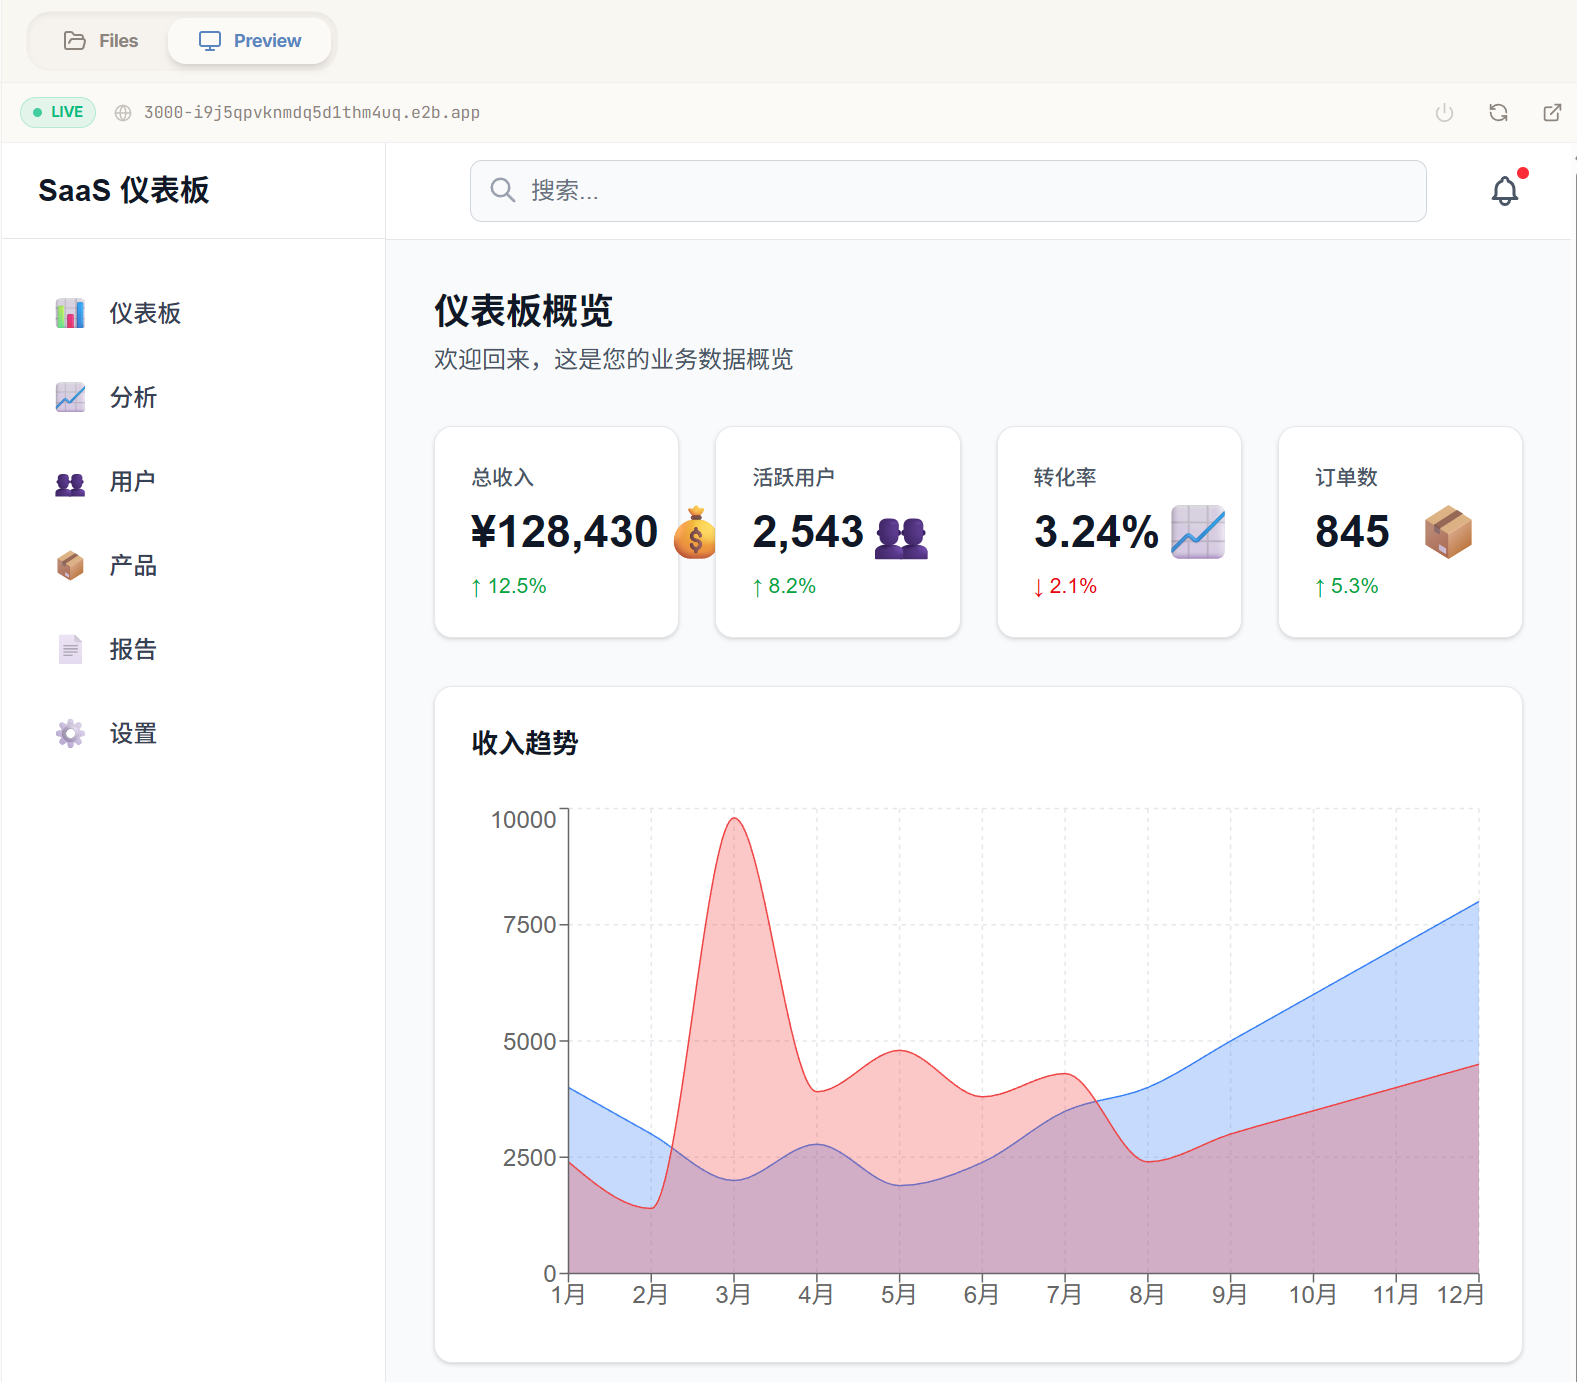The image size is (1577, 1382).
Task: Click the power icon in URL bar
Action: (x=1443, y=113)
